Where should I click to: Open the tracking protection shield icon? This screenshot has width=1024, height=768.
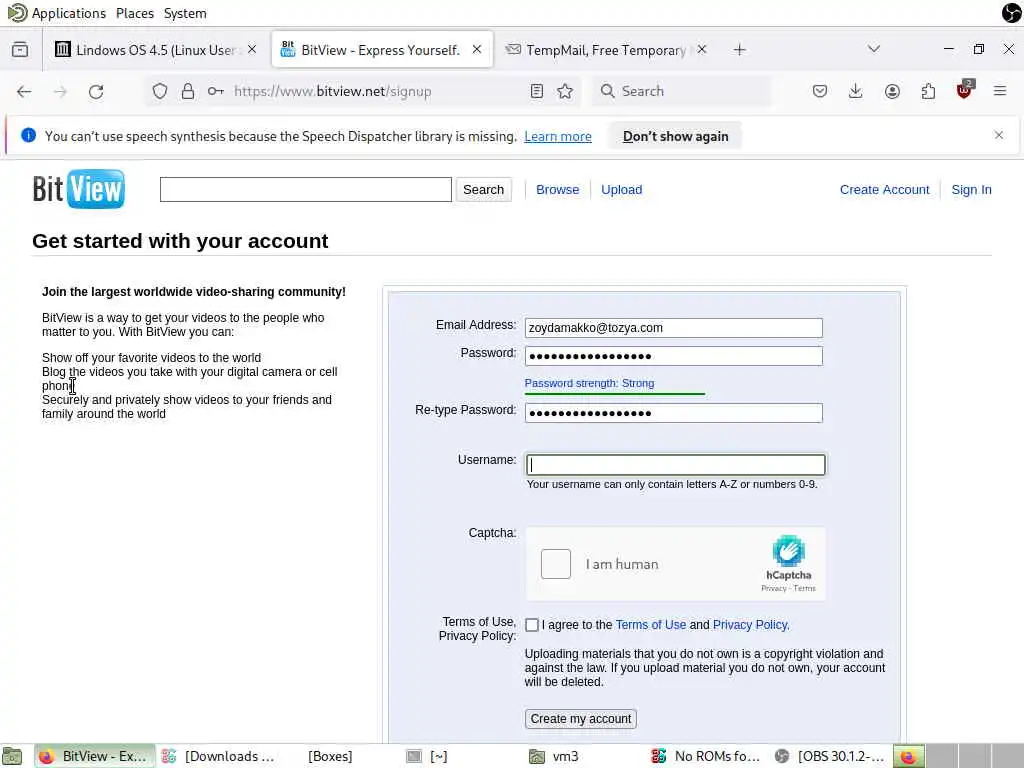(160, 91)
